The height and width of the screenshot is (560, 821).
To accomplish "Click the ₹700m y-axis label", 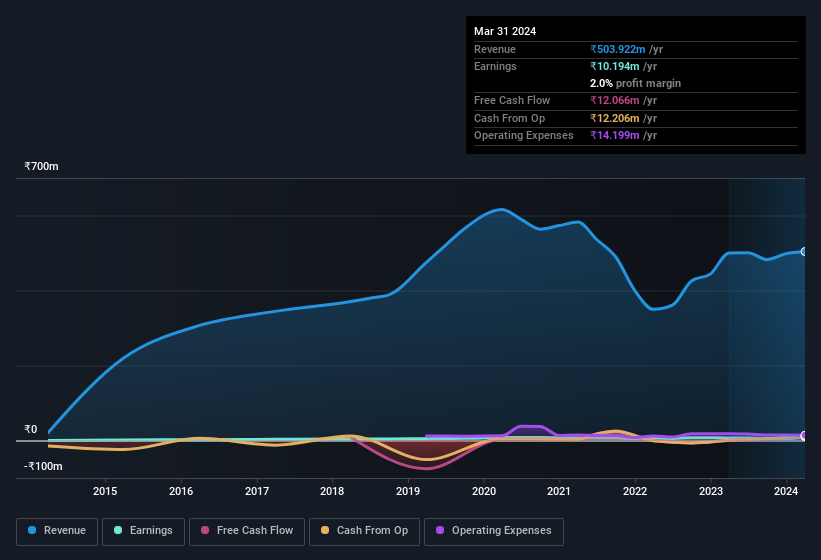I will click(x=42, y=167).
